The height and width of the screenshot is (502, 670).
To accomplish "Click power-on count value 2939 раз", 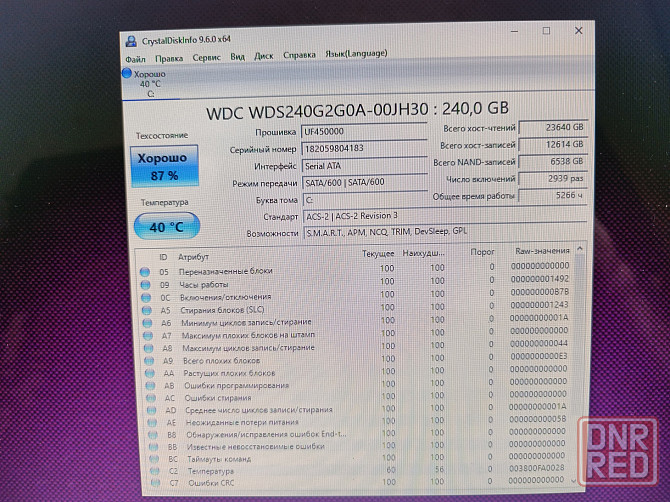I will (x=552, y=179).
